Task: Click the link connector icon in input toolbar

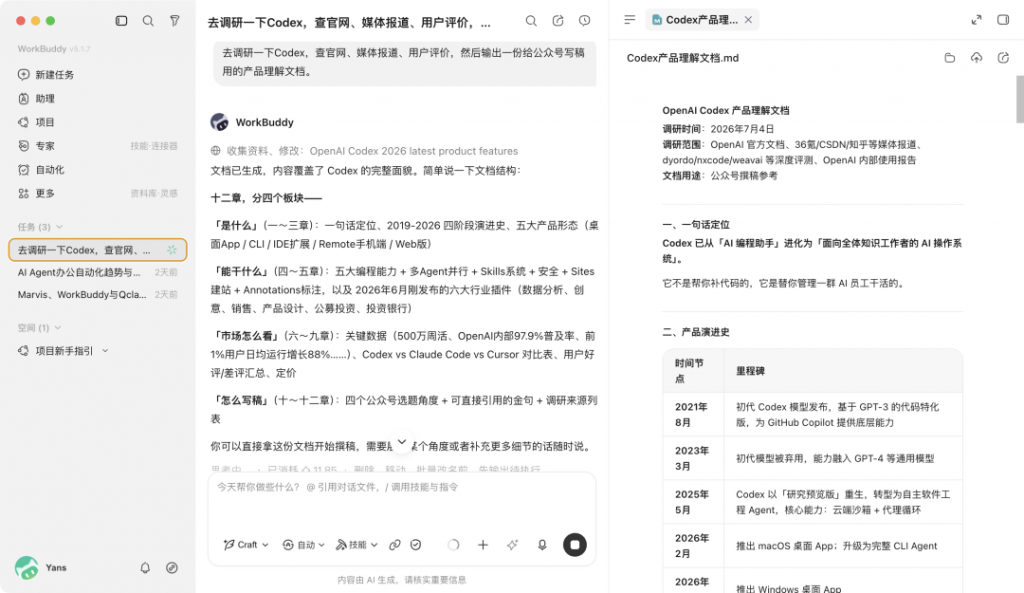Action: pos(394,545)
